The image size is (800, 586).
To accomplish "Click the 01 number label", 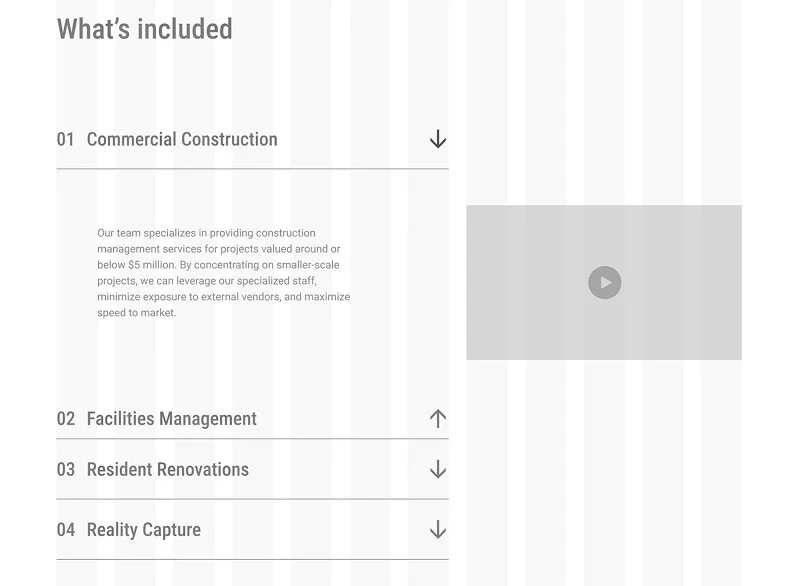I will pyautogui.click(x=65, y=140).
